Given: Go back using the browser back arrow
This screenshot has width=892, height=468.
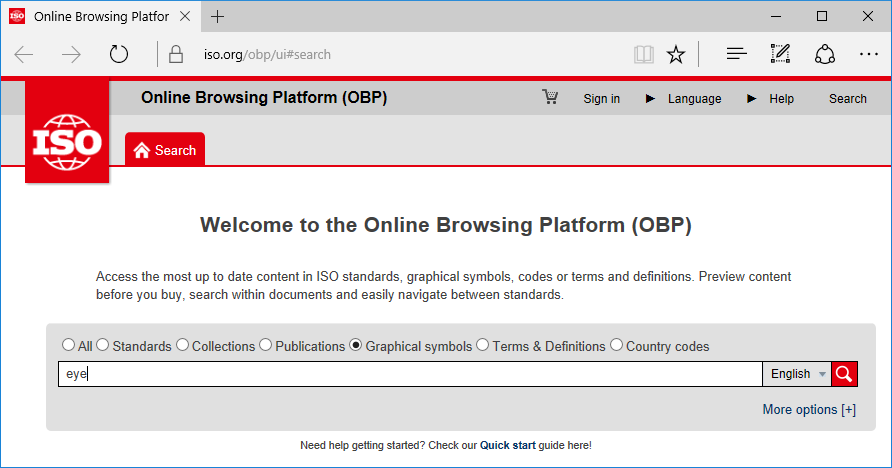Looking at the screenshot, I should (x=24, y=55).
